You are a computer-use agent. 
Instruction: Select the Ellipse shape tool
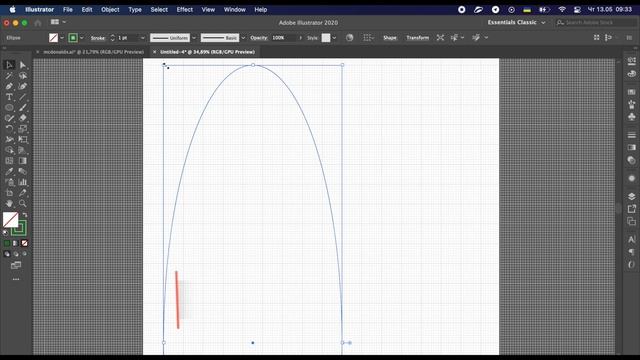pyautogui.click(x=9, y=108)
